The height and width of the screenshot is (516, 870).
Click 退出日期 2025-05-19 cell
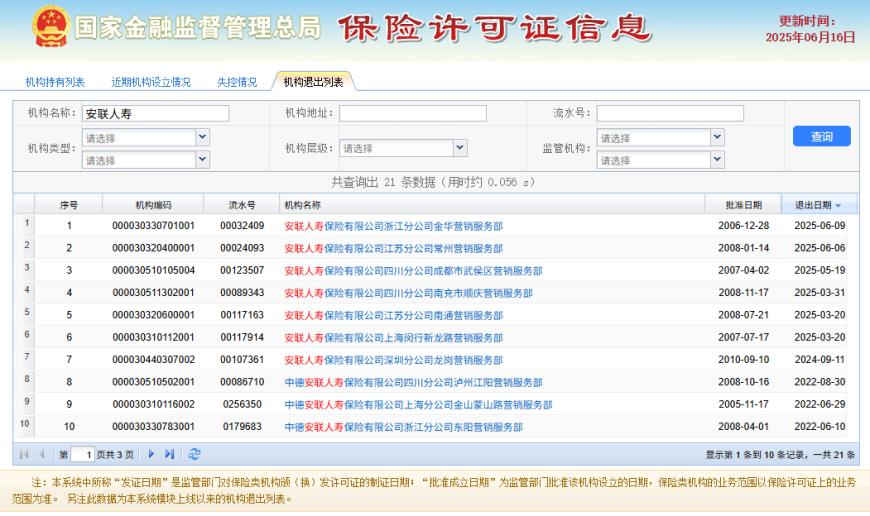click(820, 270)
